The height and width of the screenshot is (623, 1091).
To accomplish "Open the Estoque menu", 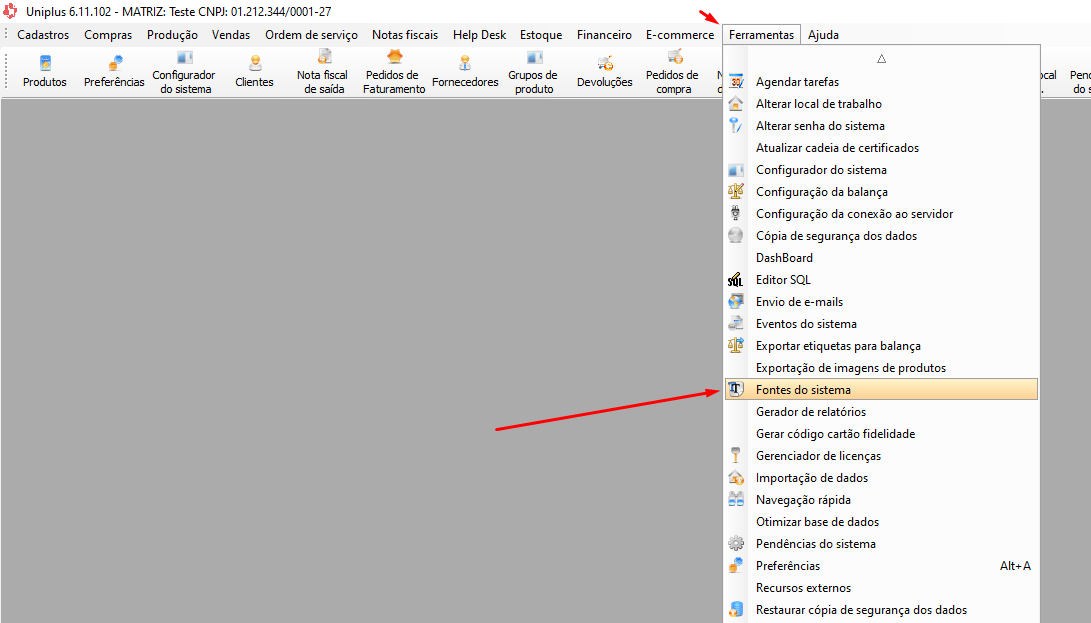I will click(541, 35).
